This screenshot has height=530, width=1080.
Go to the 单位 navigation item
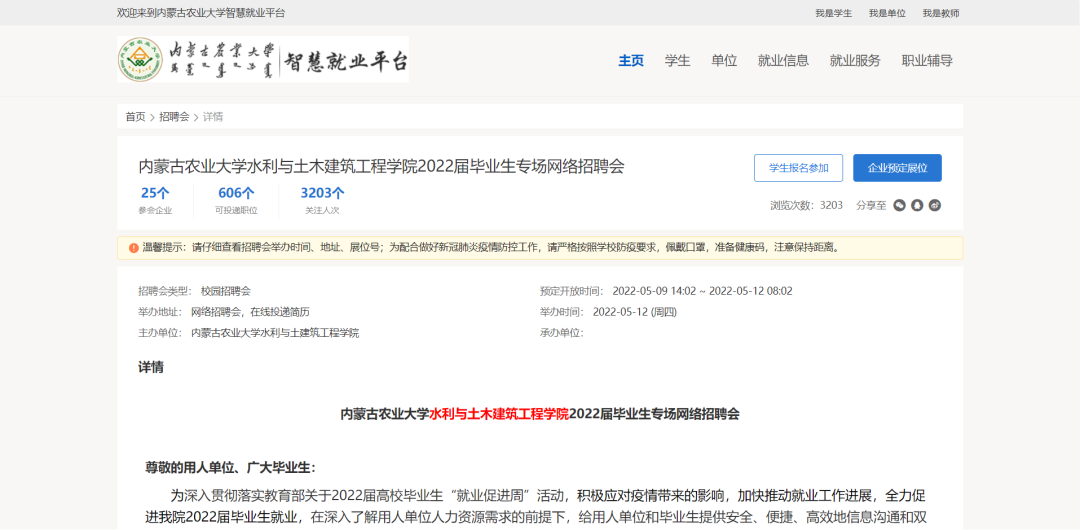click(x=724, y=60)
